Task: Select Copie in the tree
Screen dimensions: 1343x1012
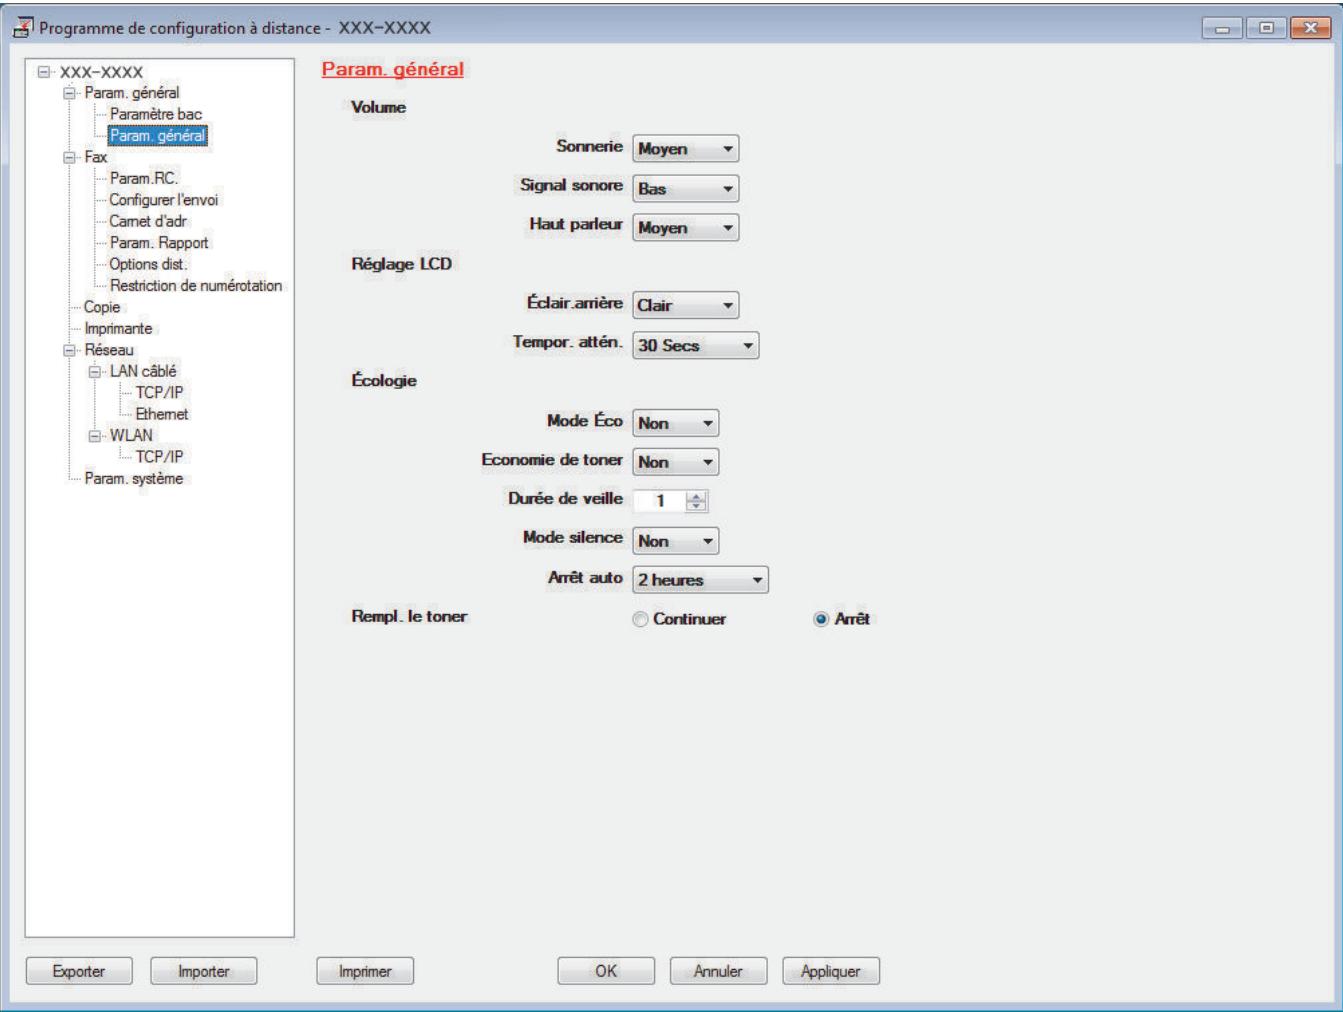Action: (x=102, y=307)
